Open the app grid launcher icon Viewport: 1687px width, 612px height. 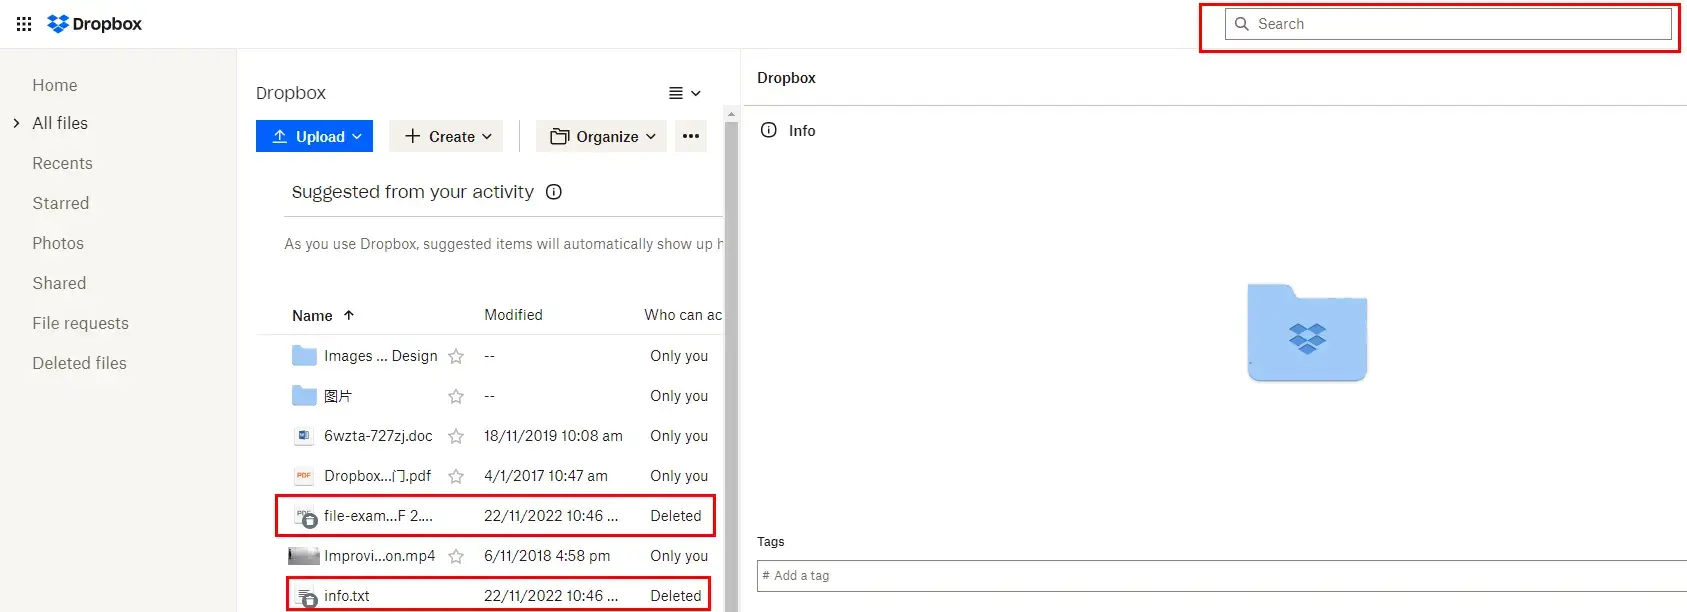[x=24, y=24]
